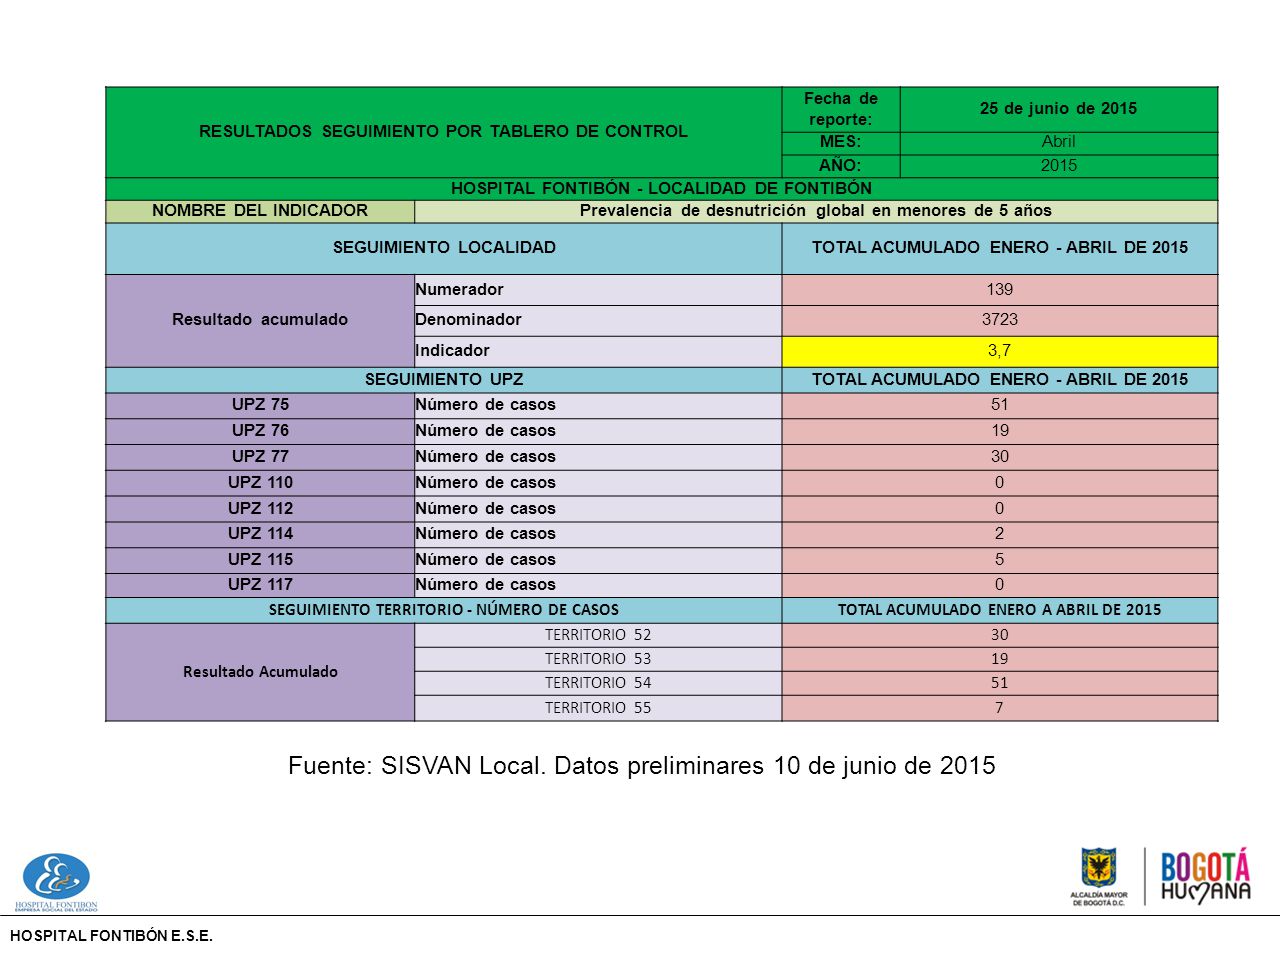Click the Fecha de reporte label
The image size is (1280, 960).
[x=841, y=109]
